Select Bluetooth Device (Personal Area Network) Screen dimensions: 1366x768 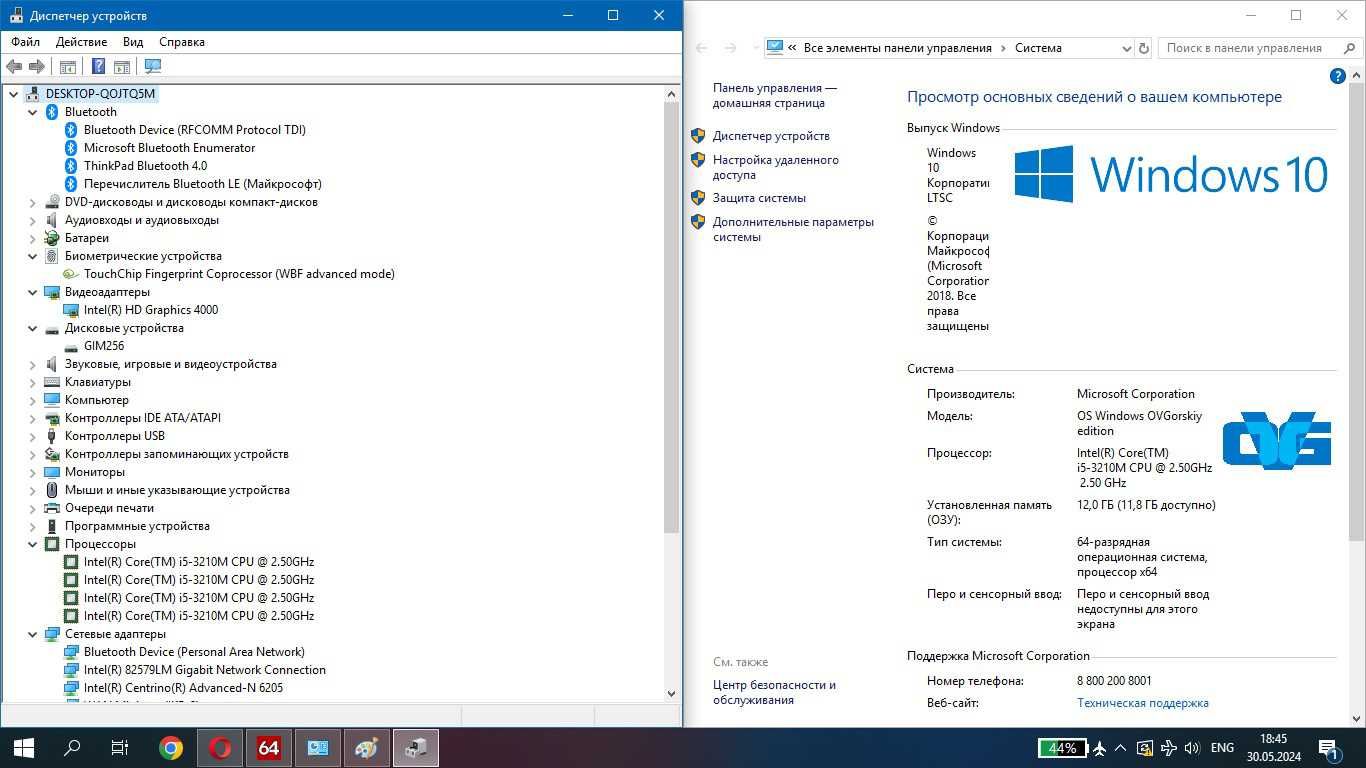click(x=194, y=652)
